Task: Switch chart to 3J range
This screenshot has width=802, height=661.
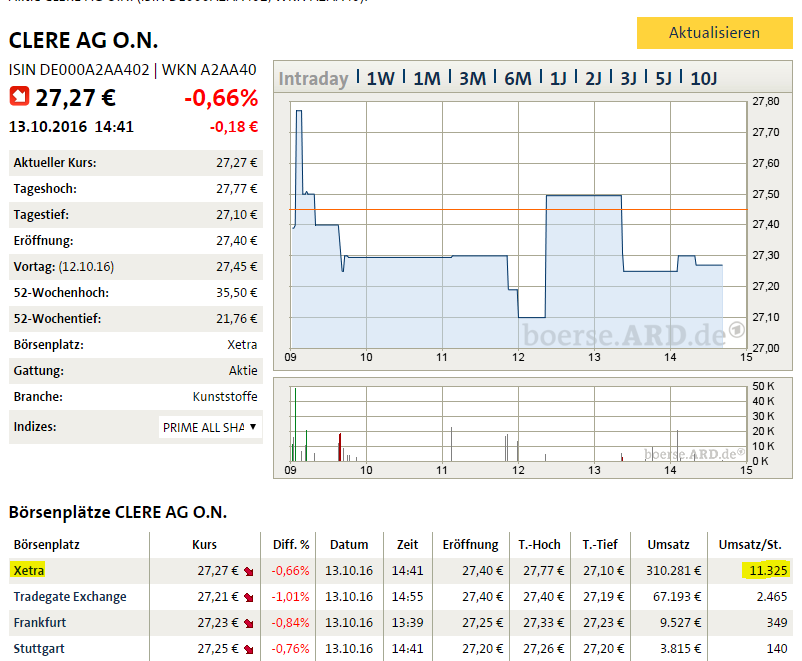Action: pos(629,78)
